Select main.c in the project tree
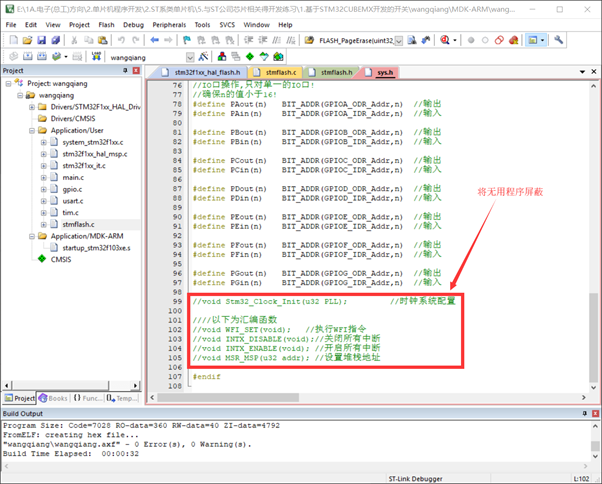 coord(73,177)
